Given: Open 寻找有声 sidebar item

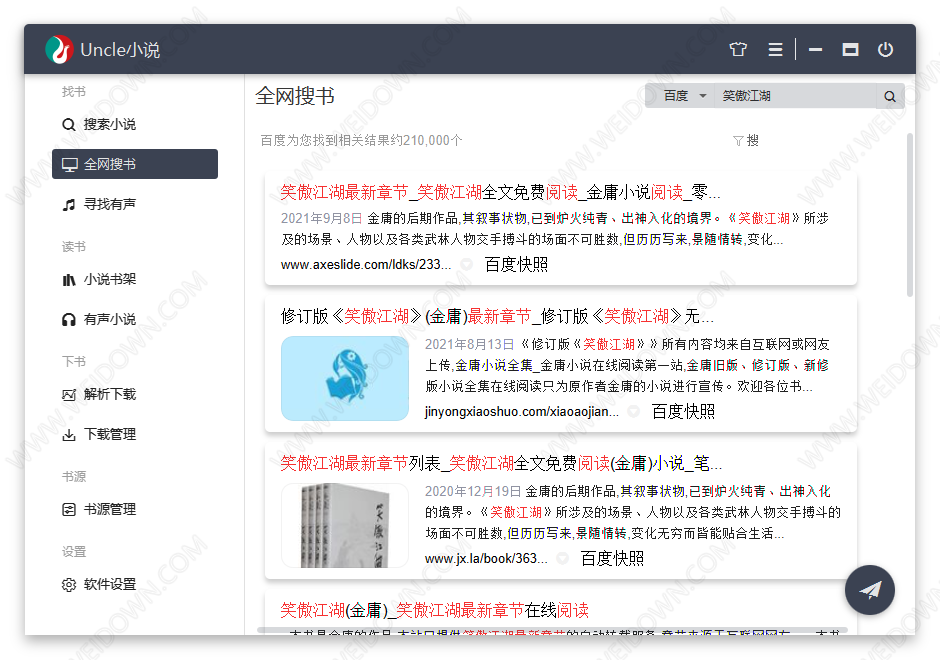Looking at the screenshot, I should pyautogui.click(x=135, y=204).
